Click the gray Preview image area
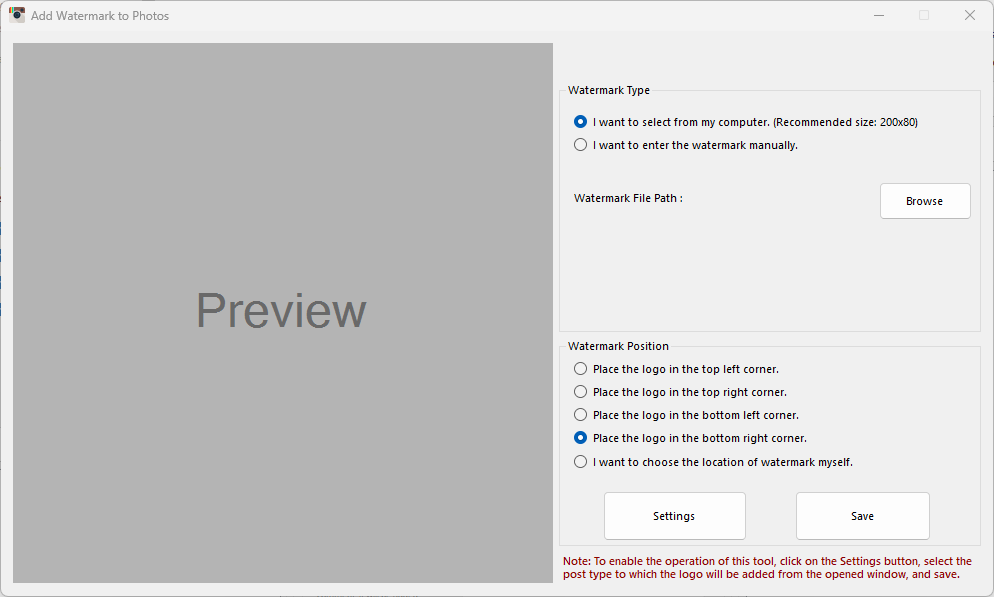This screenshot has width=994, height=597. pyautogui.click(x=282, y=312)
